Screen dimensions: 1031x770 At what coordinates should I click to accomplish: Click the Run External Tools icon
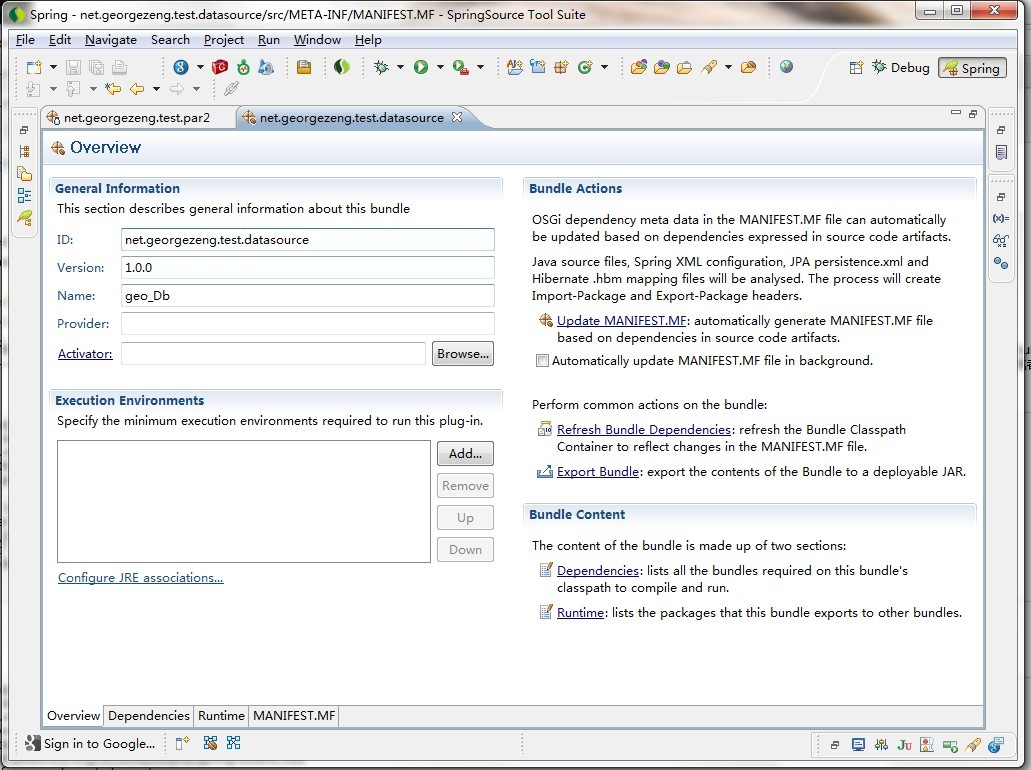tap(460, 67)
